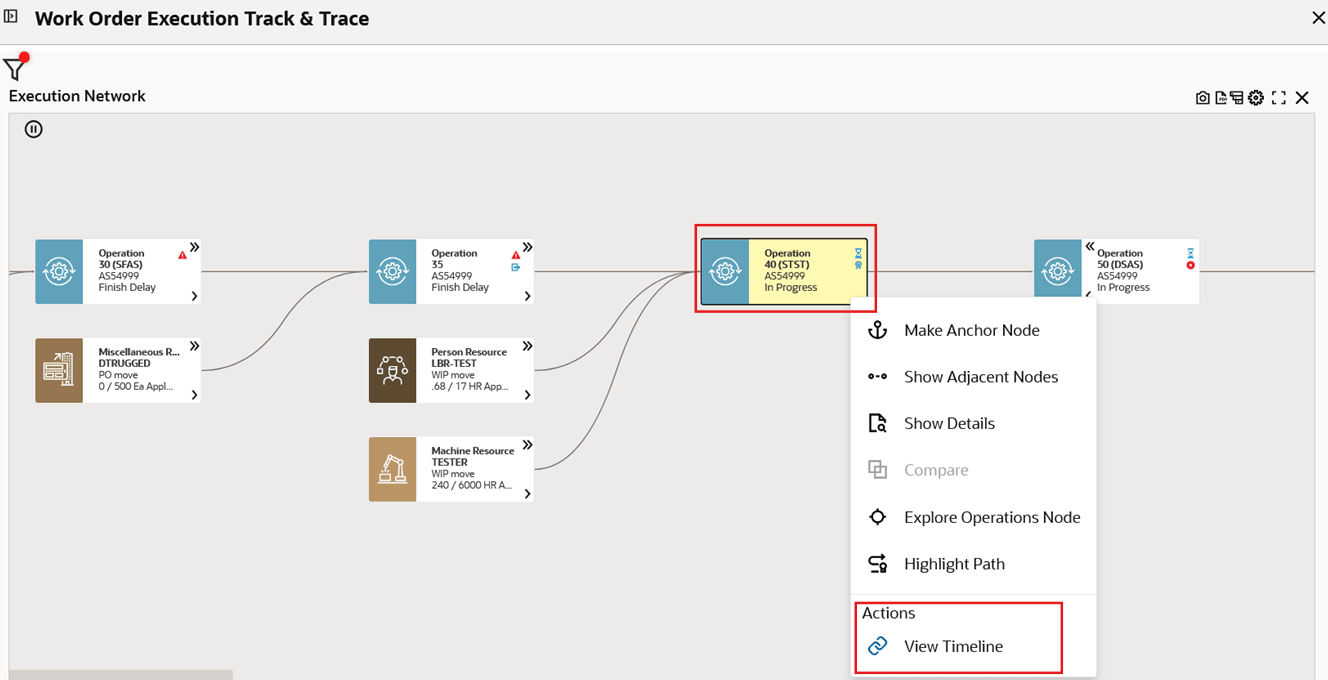This screenshot has width=1328, height=680.
Task: Click the Execution Network heading
Action: click(x=77, y=96)
